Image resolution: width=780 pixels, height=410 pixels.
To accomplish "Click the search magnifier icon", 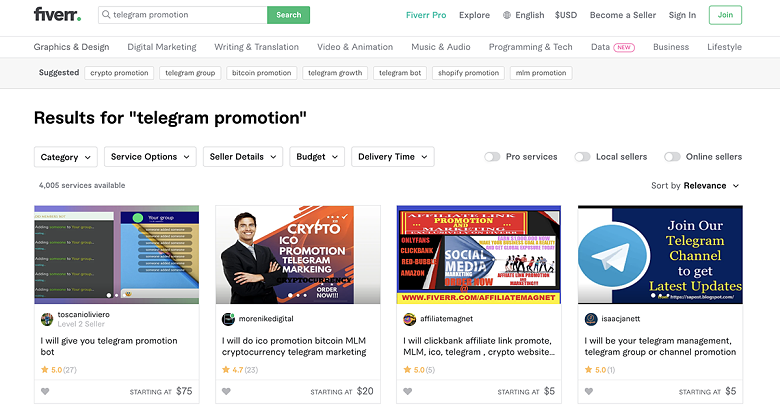I will 106,14.
